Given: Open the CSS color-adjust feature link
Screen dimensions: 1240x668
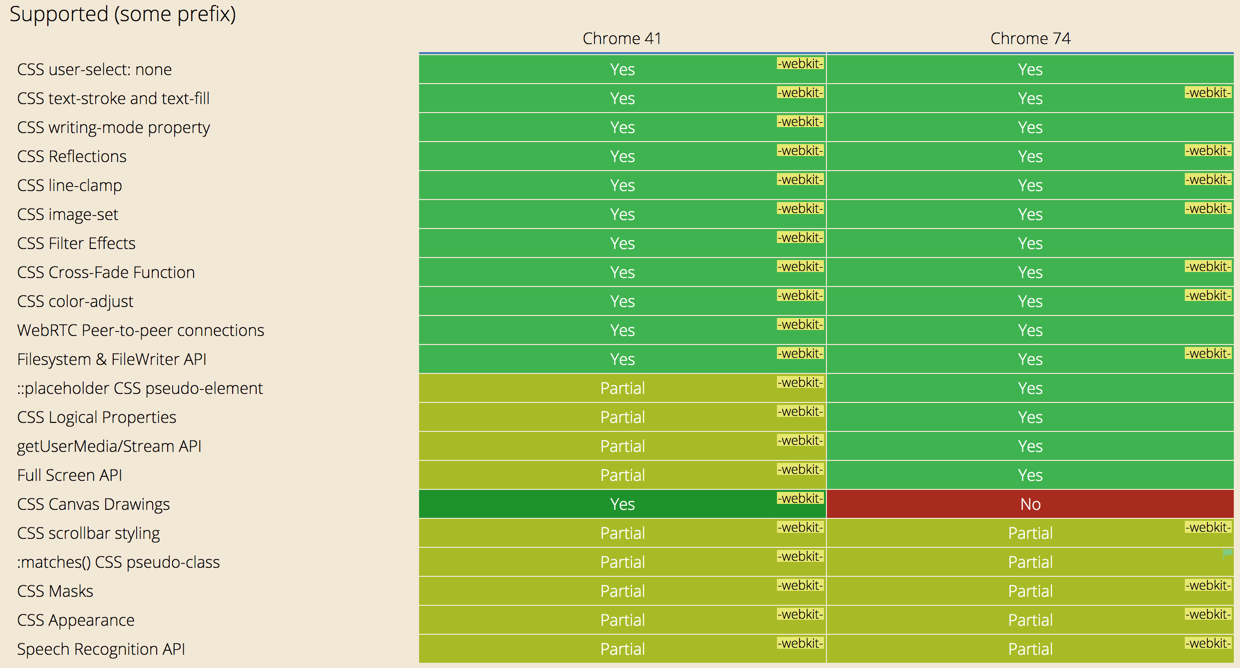Looking at the screenshot, I should point(75,302).
